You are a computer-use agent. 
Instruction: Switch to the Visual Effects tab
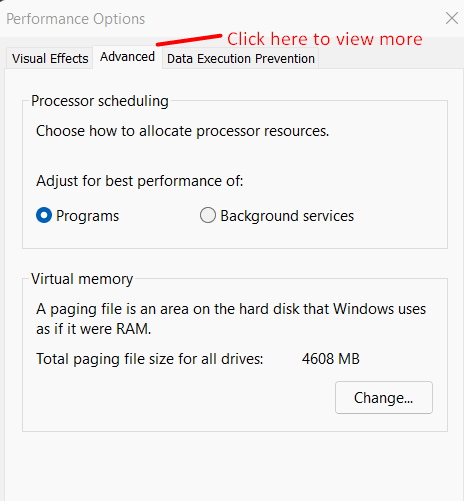50,59
